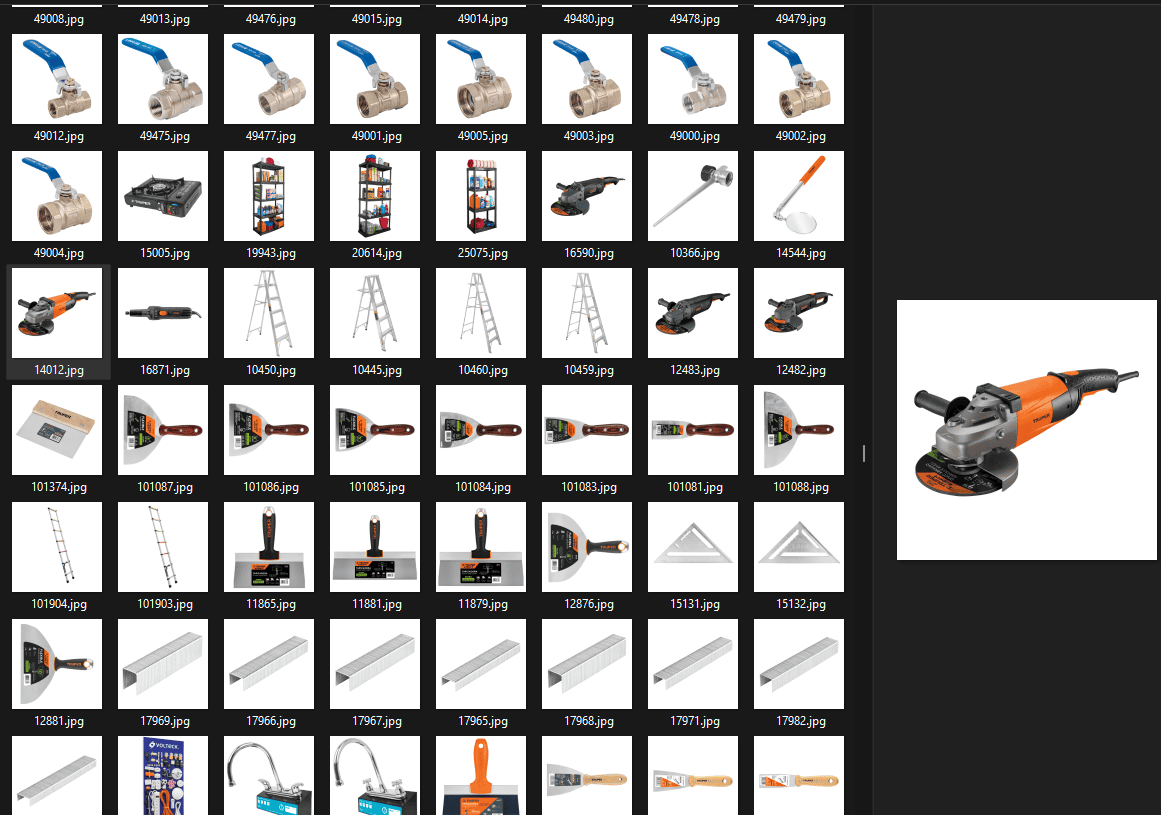Image resolution: width=1161 pixels, height=815 pixels.
Task: Click the 12482.jpg grinder thumbnail
Action: click(799, 313)
